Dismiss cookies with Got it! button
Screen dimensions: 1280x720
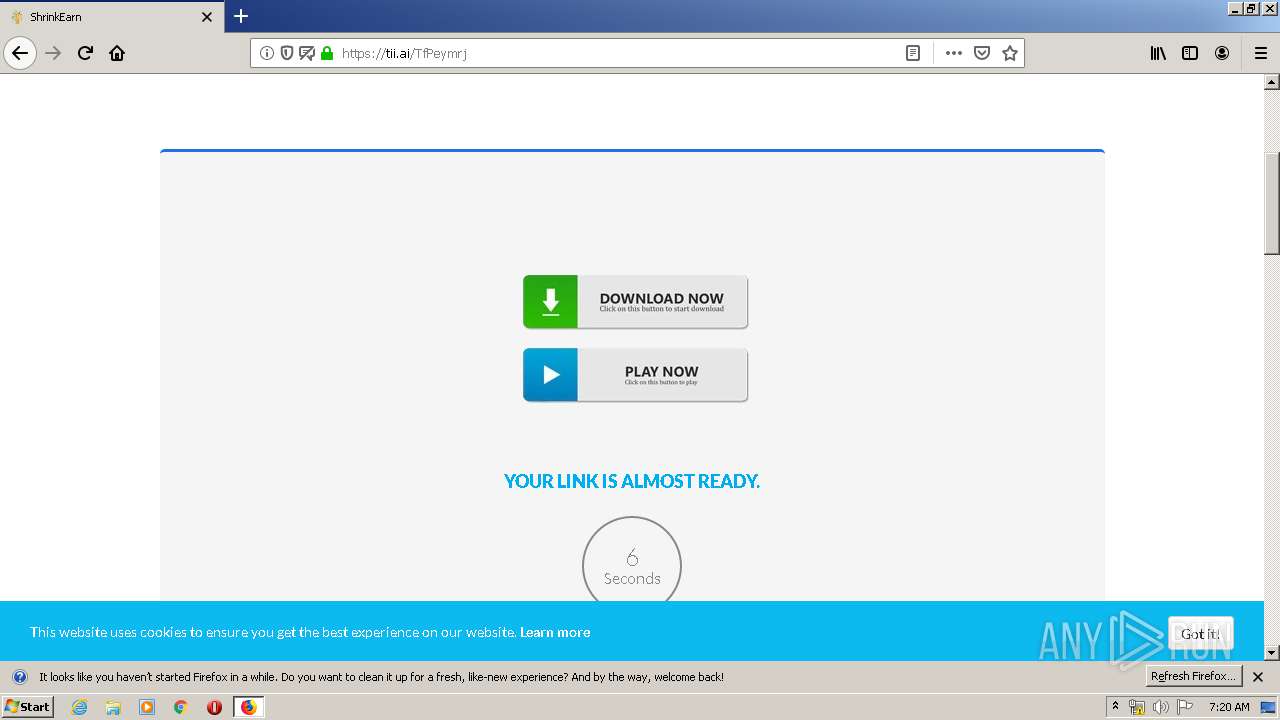(1200, 633)
